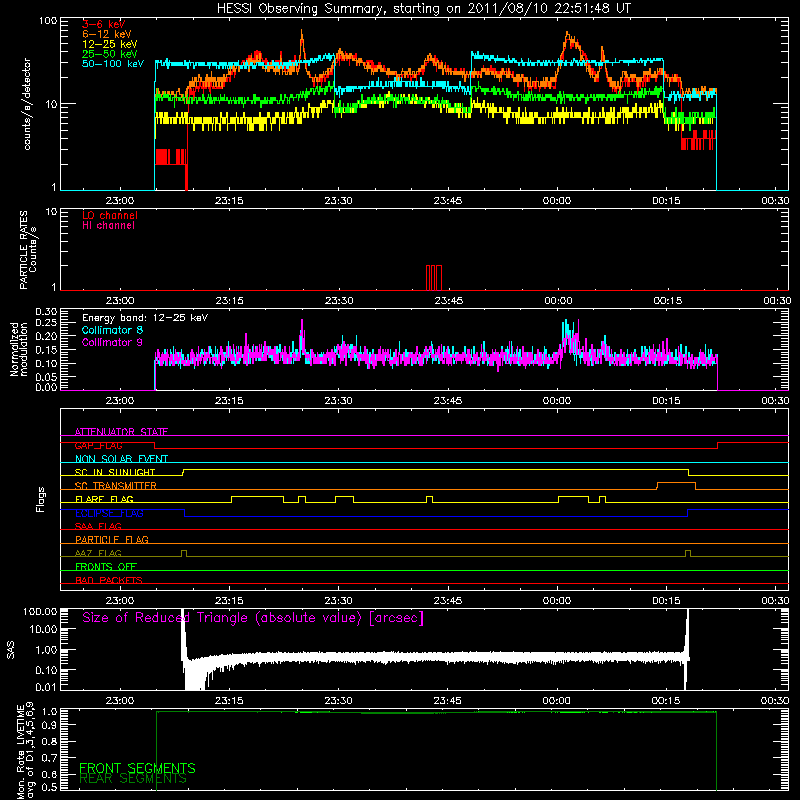
Task: Click the Flags vertical axis label
Action: (41, 499)
